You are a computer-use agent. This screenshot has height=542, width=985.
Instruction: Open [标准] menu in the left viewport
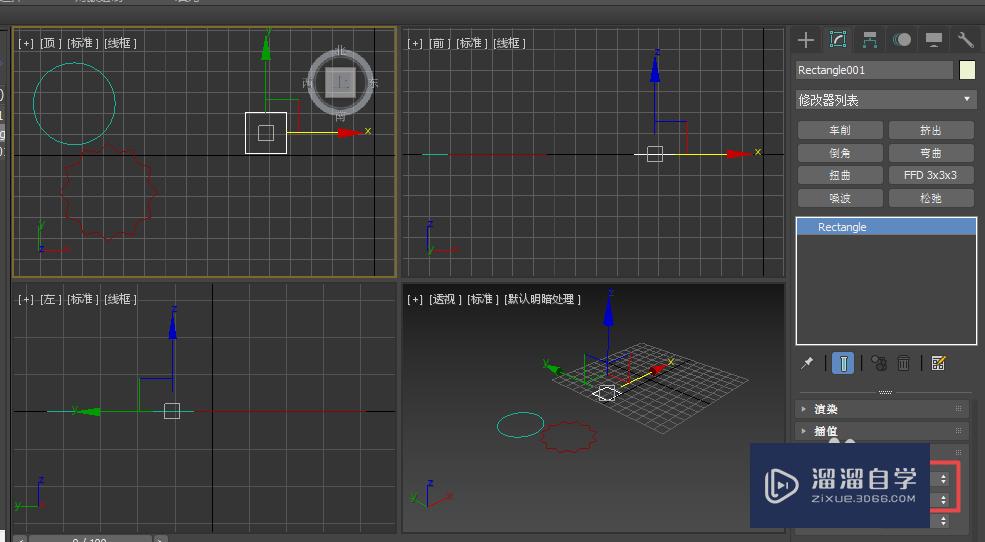83,299
